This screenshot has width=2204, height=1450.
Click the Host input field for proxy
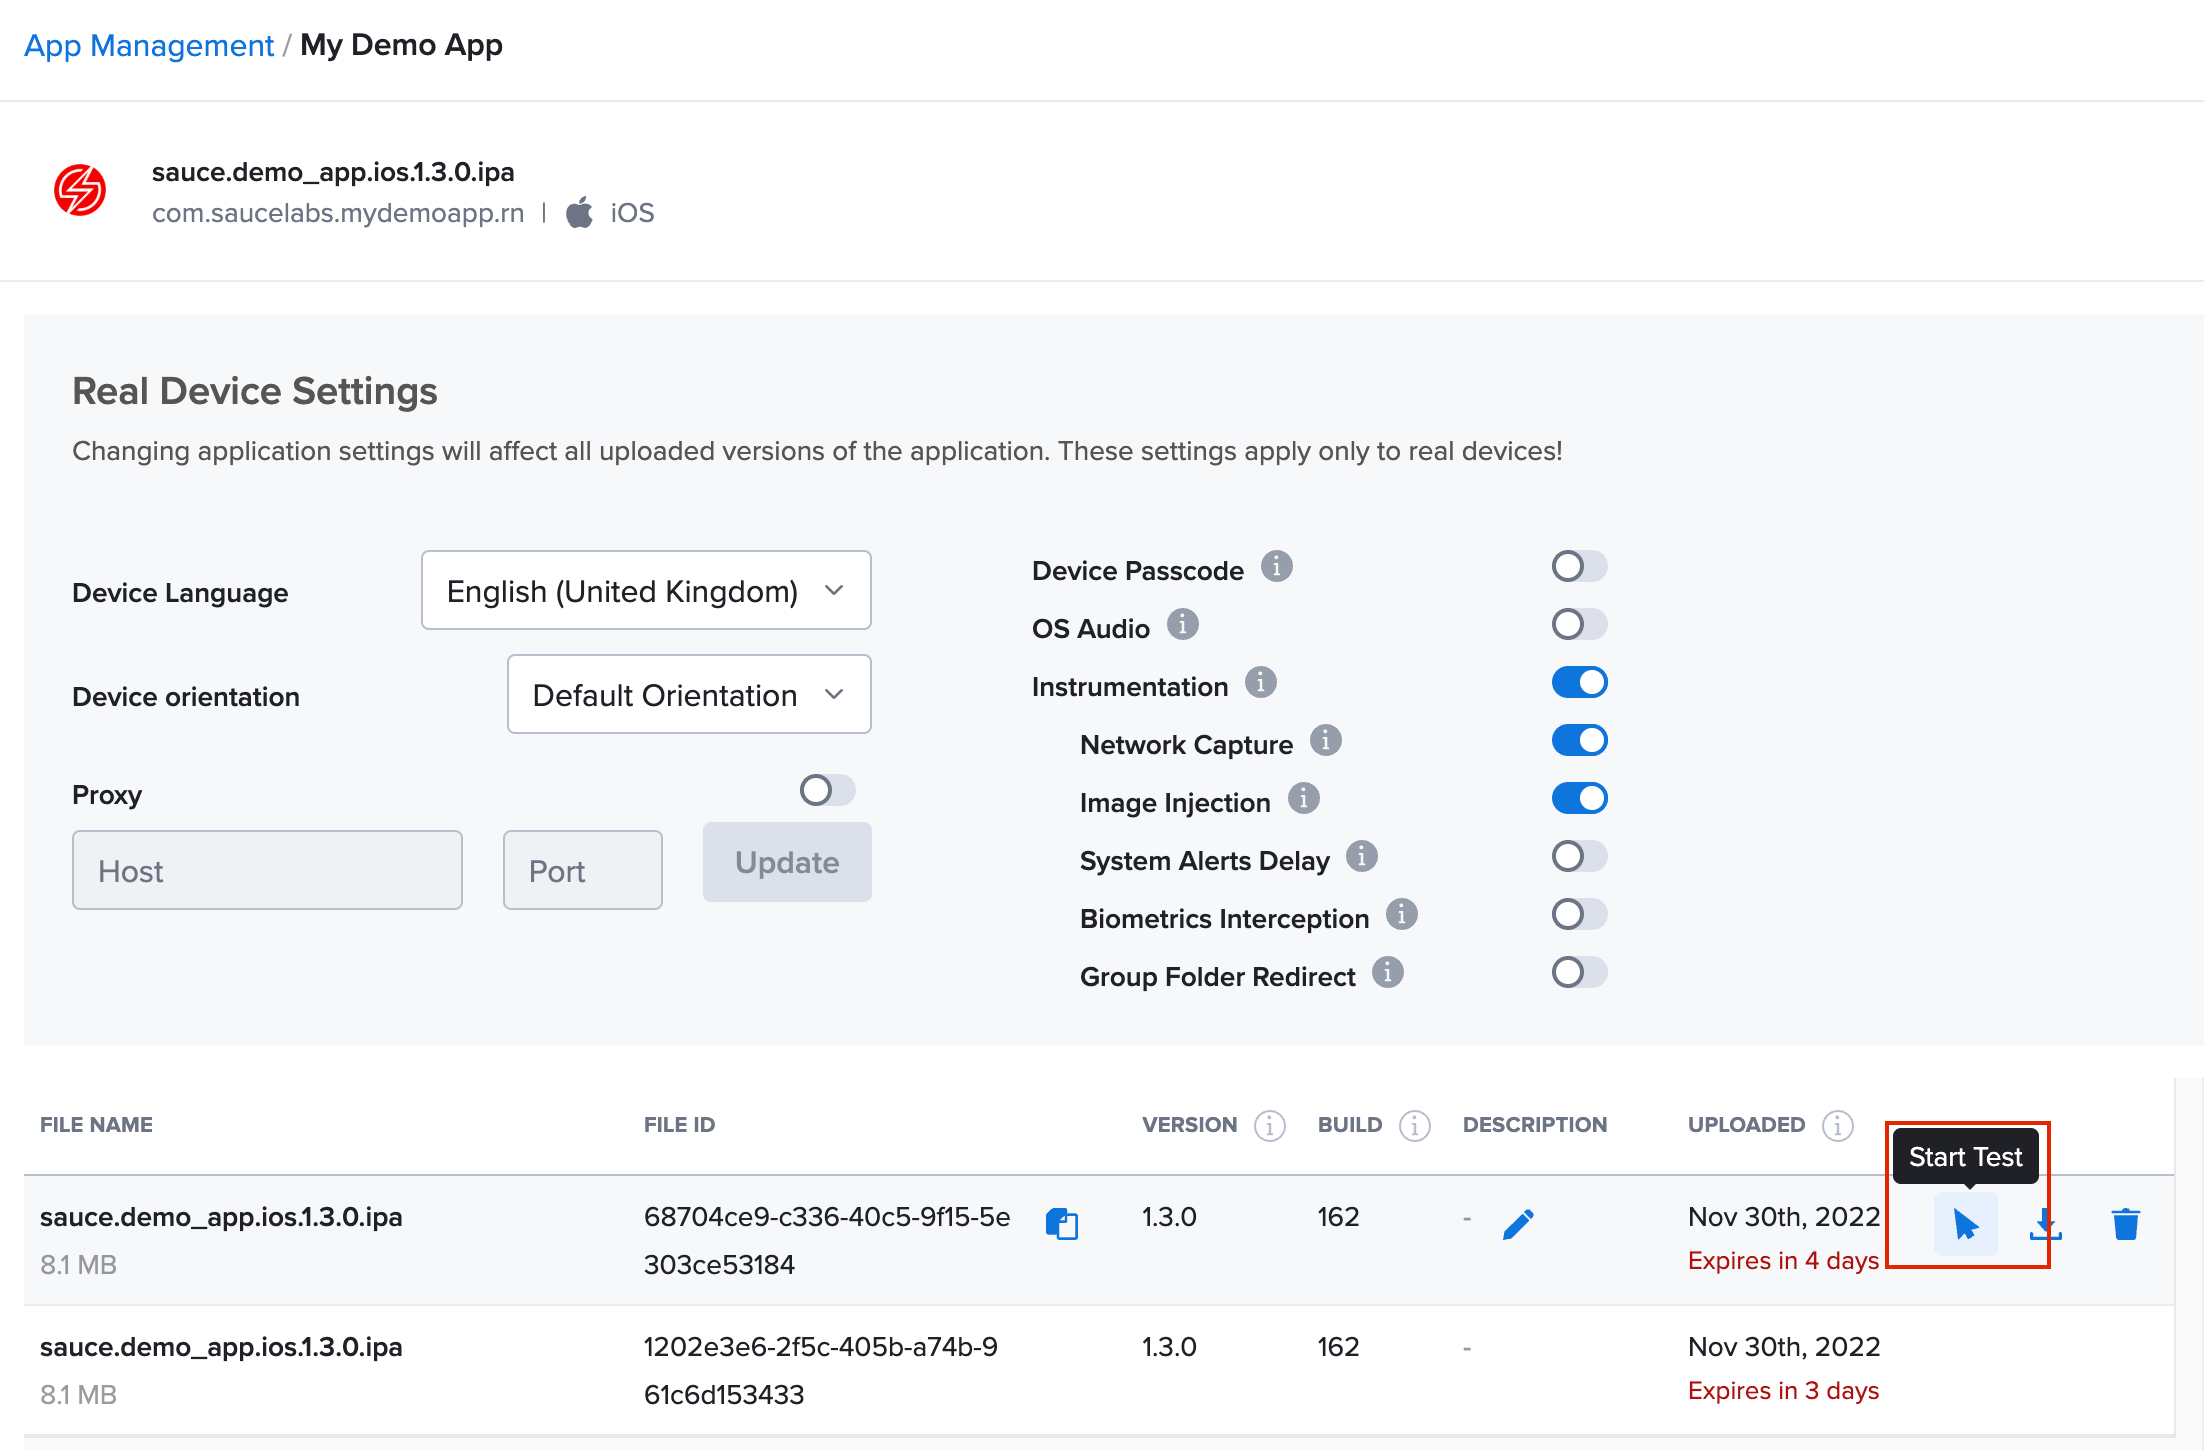[x=270, y=871]
